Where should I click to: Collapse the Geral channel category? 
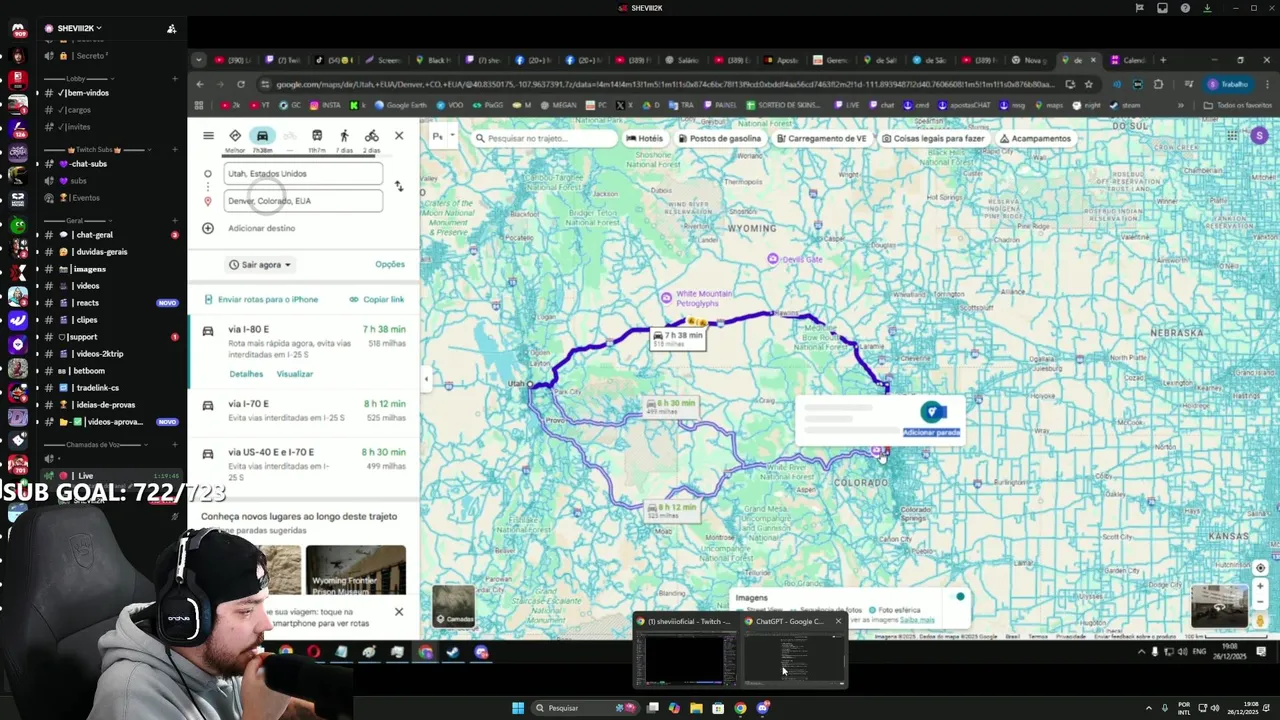point(75,220)
